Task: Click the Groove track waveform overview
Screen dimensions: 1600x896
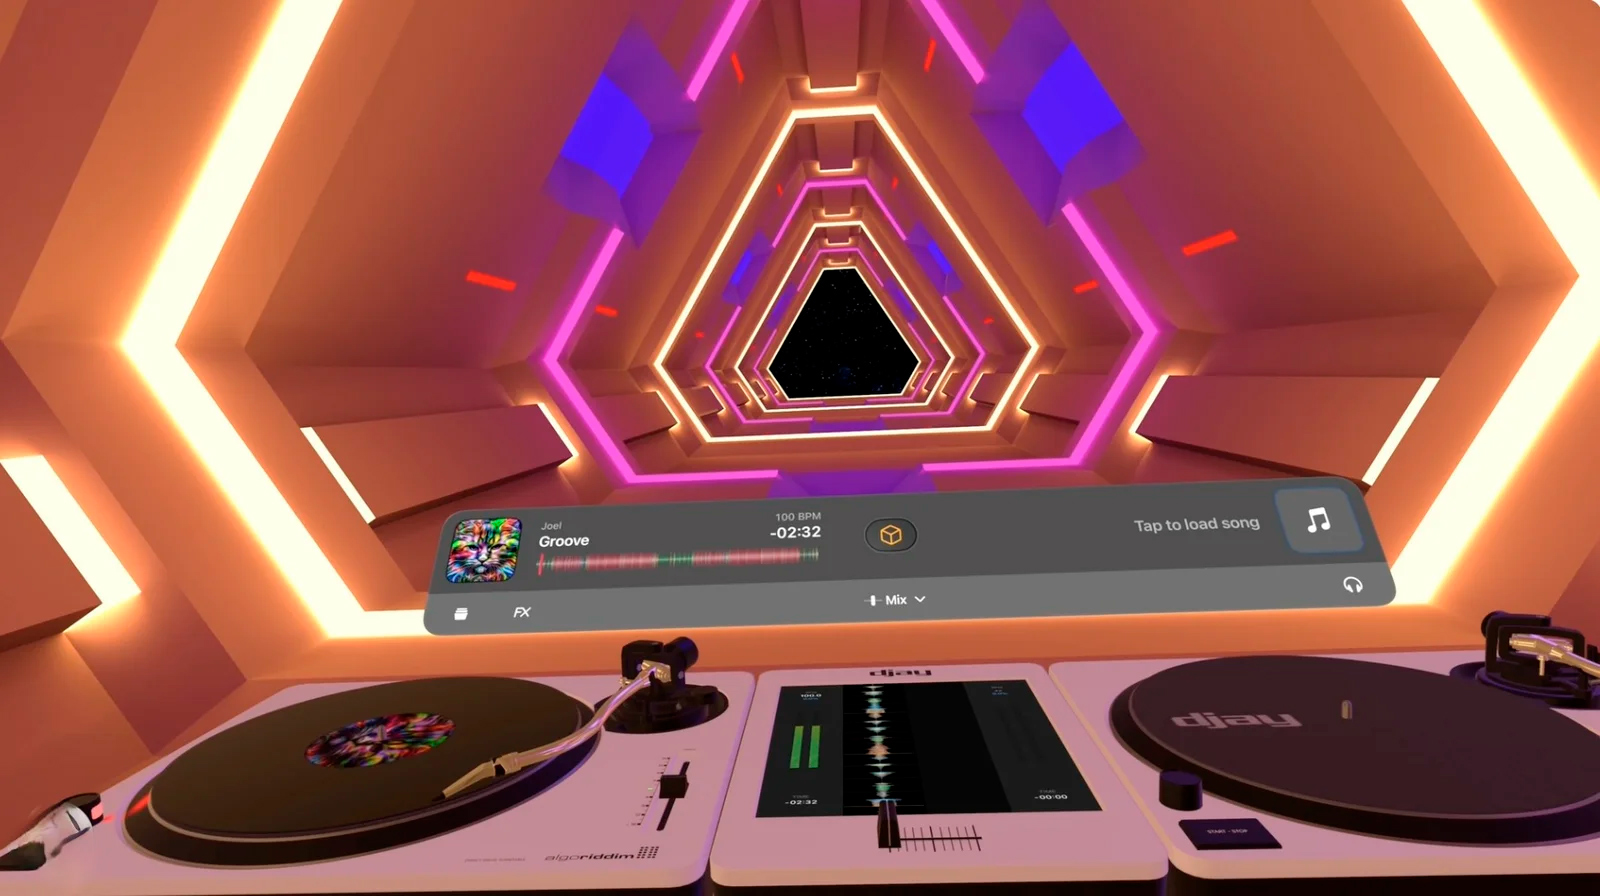Action: pos(678,561)
